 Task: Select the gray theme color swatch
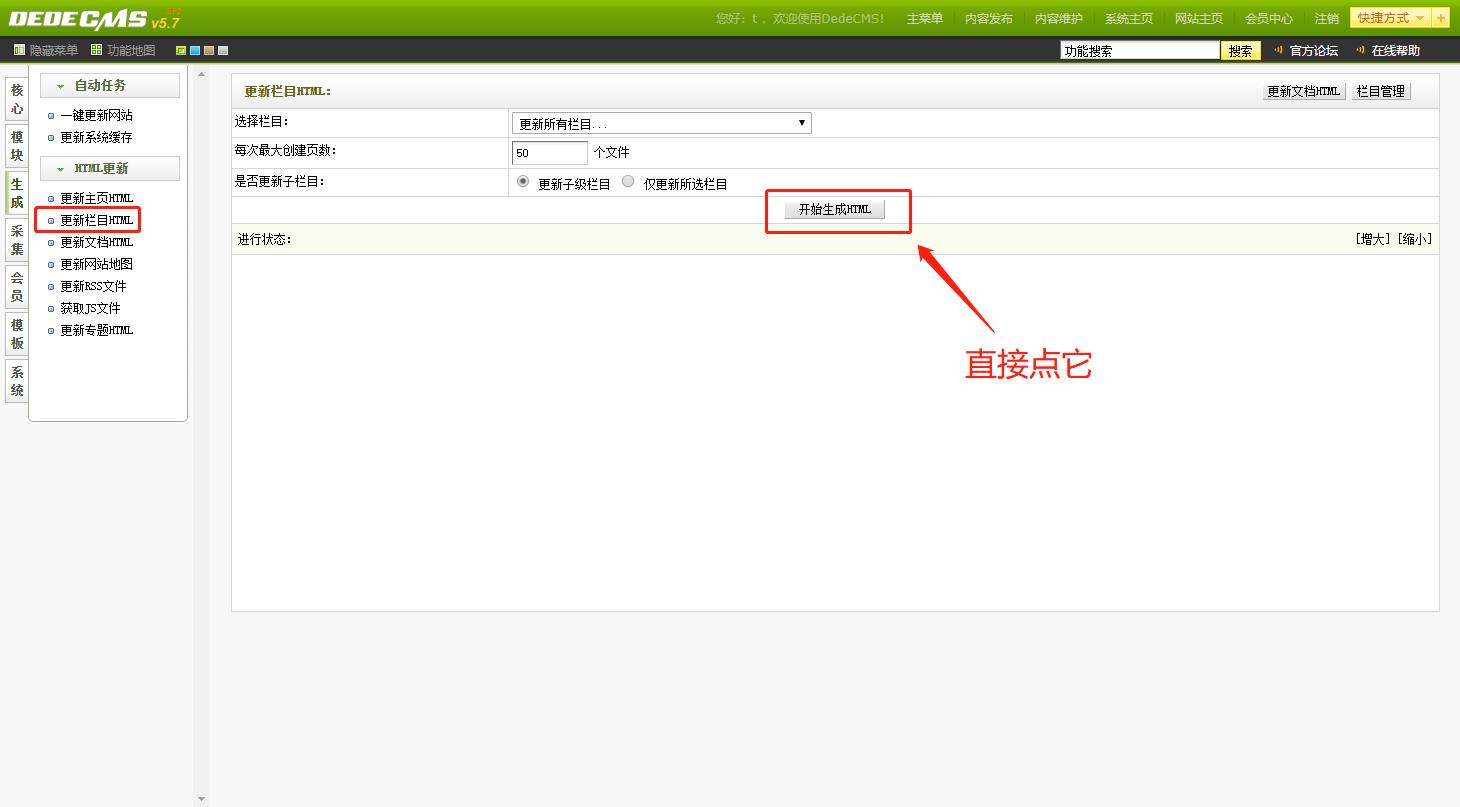click(223, 50)
